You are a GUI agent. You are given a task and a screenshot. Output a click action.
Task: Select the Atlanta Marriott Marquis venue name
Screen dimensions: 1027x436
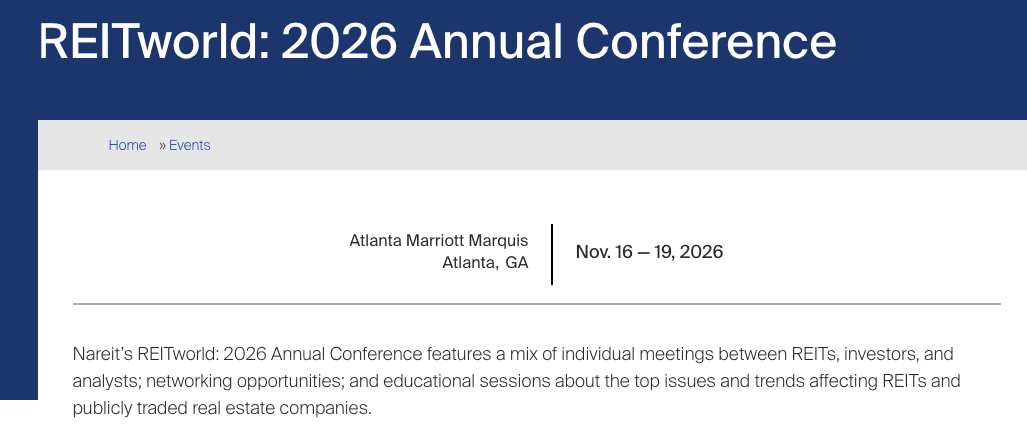(438, 240)
